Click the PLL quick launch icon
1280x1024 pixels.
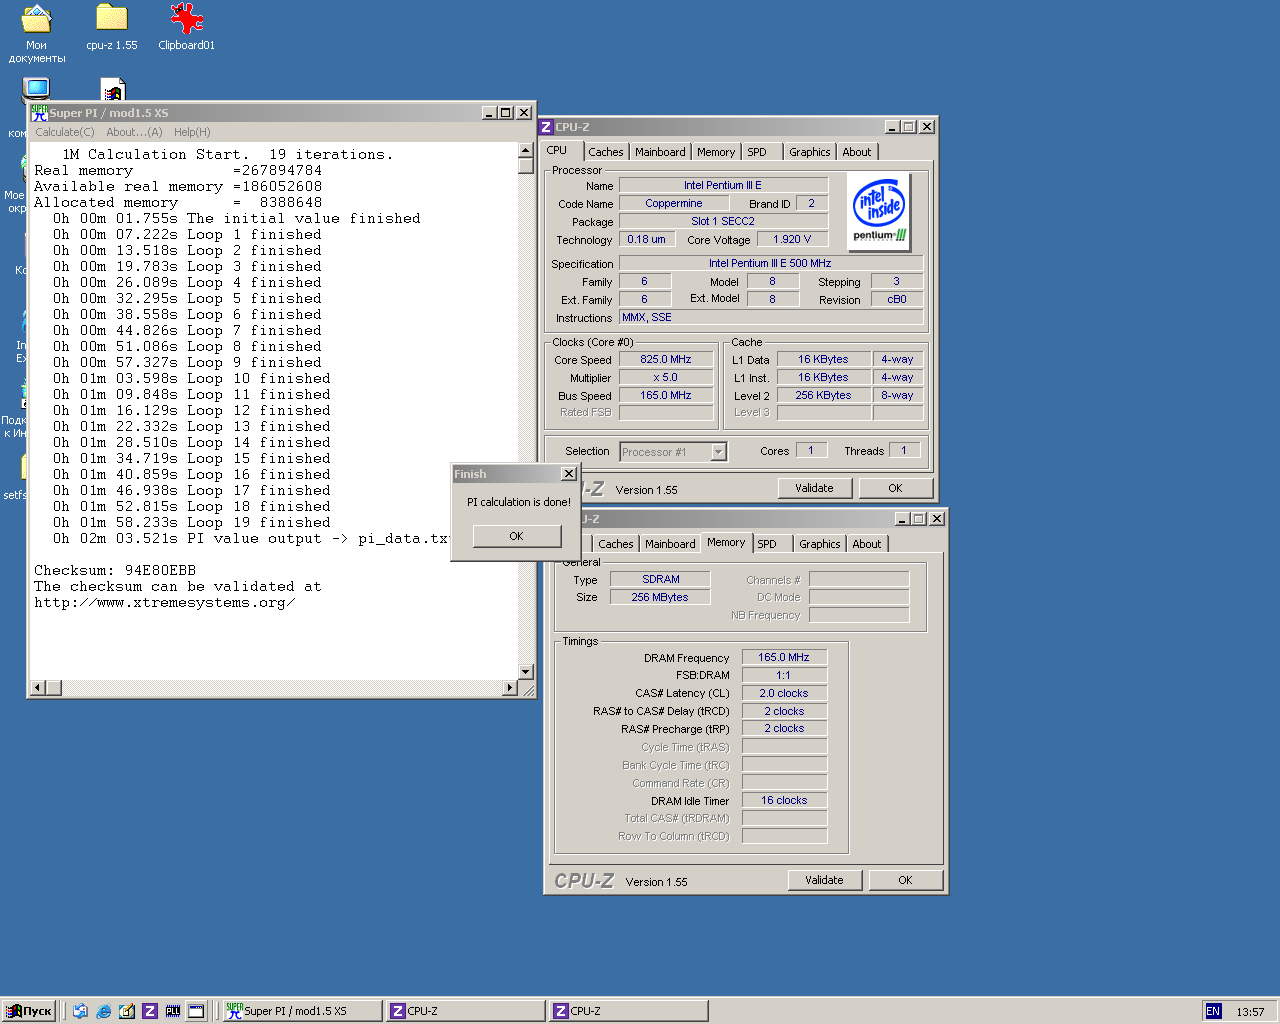(172, 1011)
